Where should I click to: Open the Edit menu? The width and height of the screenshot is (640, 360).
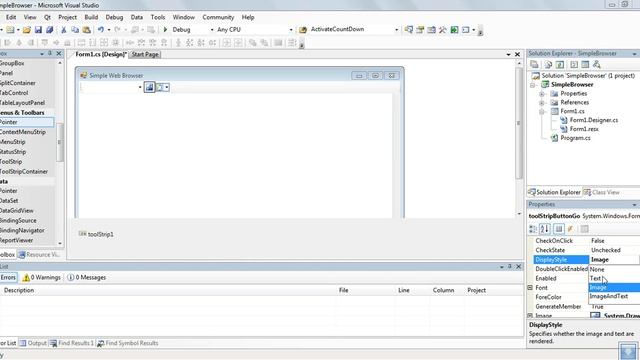click(11, 17)
